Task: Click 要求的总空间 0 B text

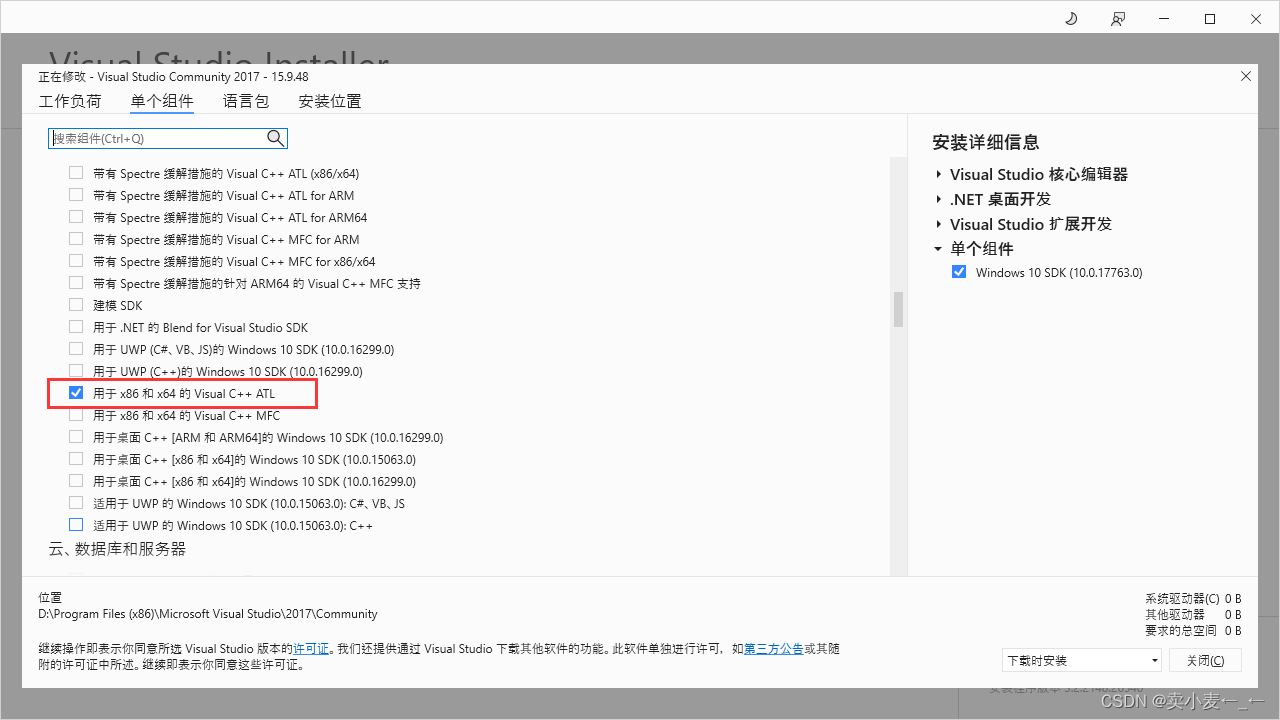Action: tap(1193, 630)
